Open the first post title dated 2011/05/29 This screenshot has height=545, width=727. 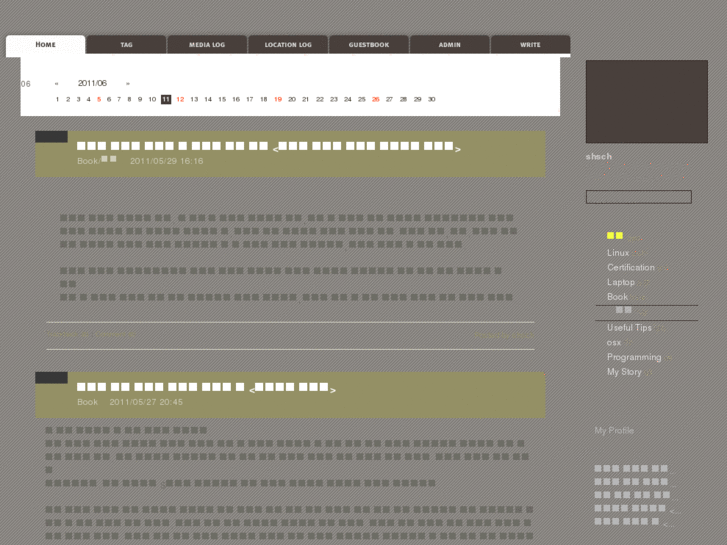pyautogui.click(x=269, y=147)
